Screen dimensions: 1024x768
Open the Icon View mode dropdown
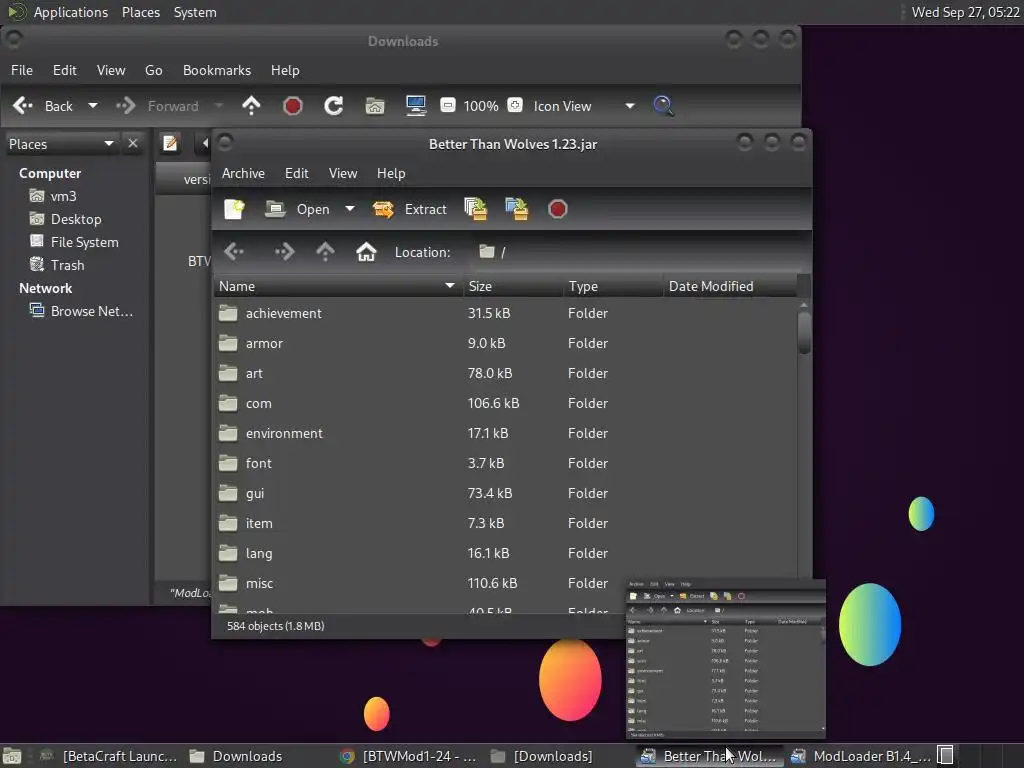click(583, 106)
